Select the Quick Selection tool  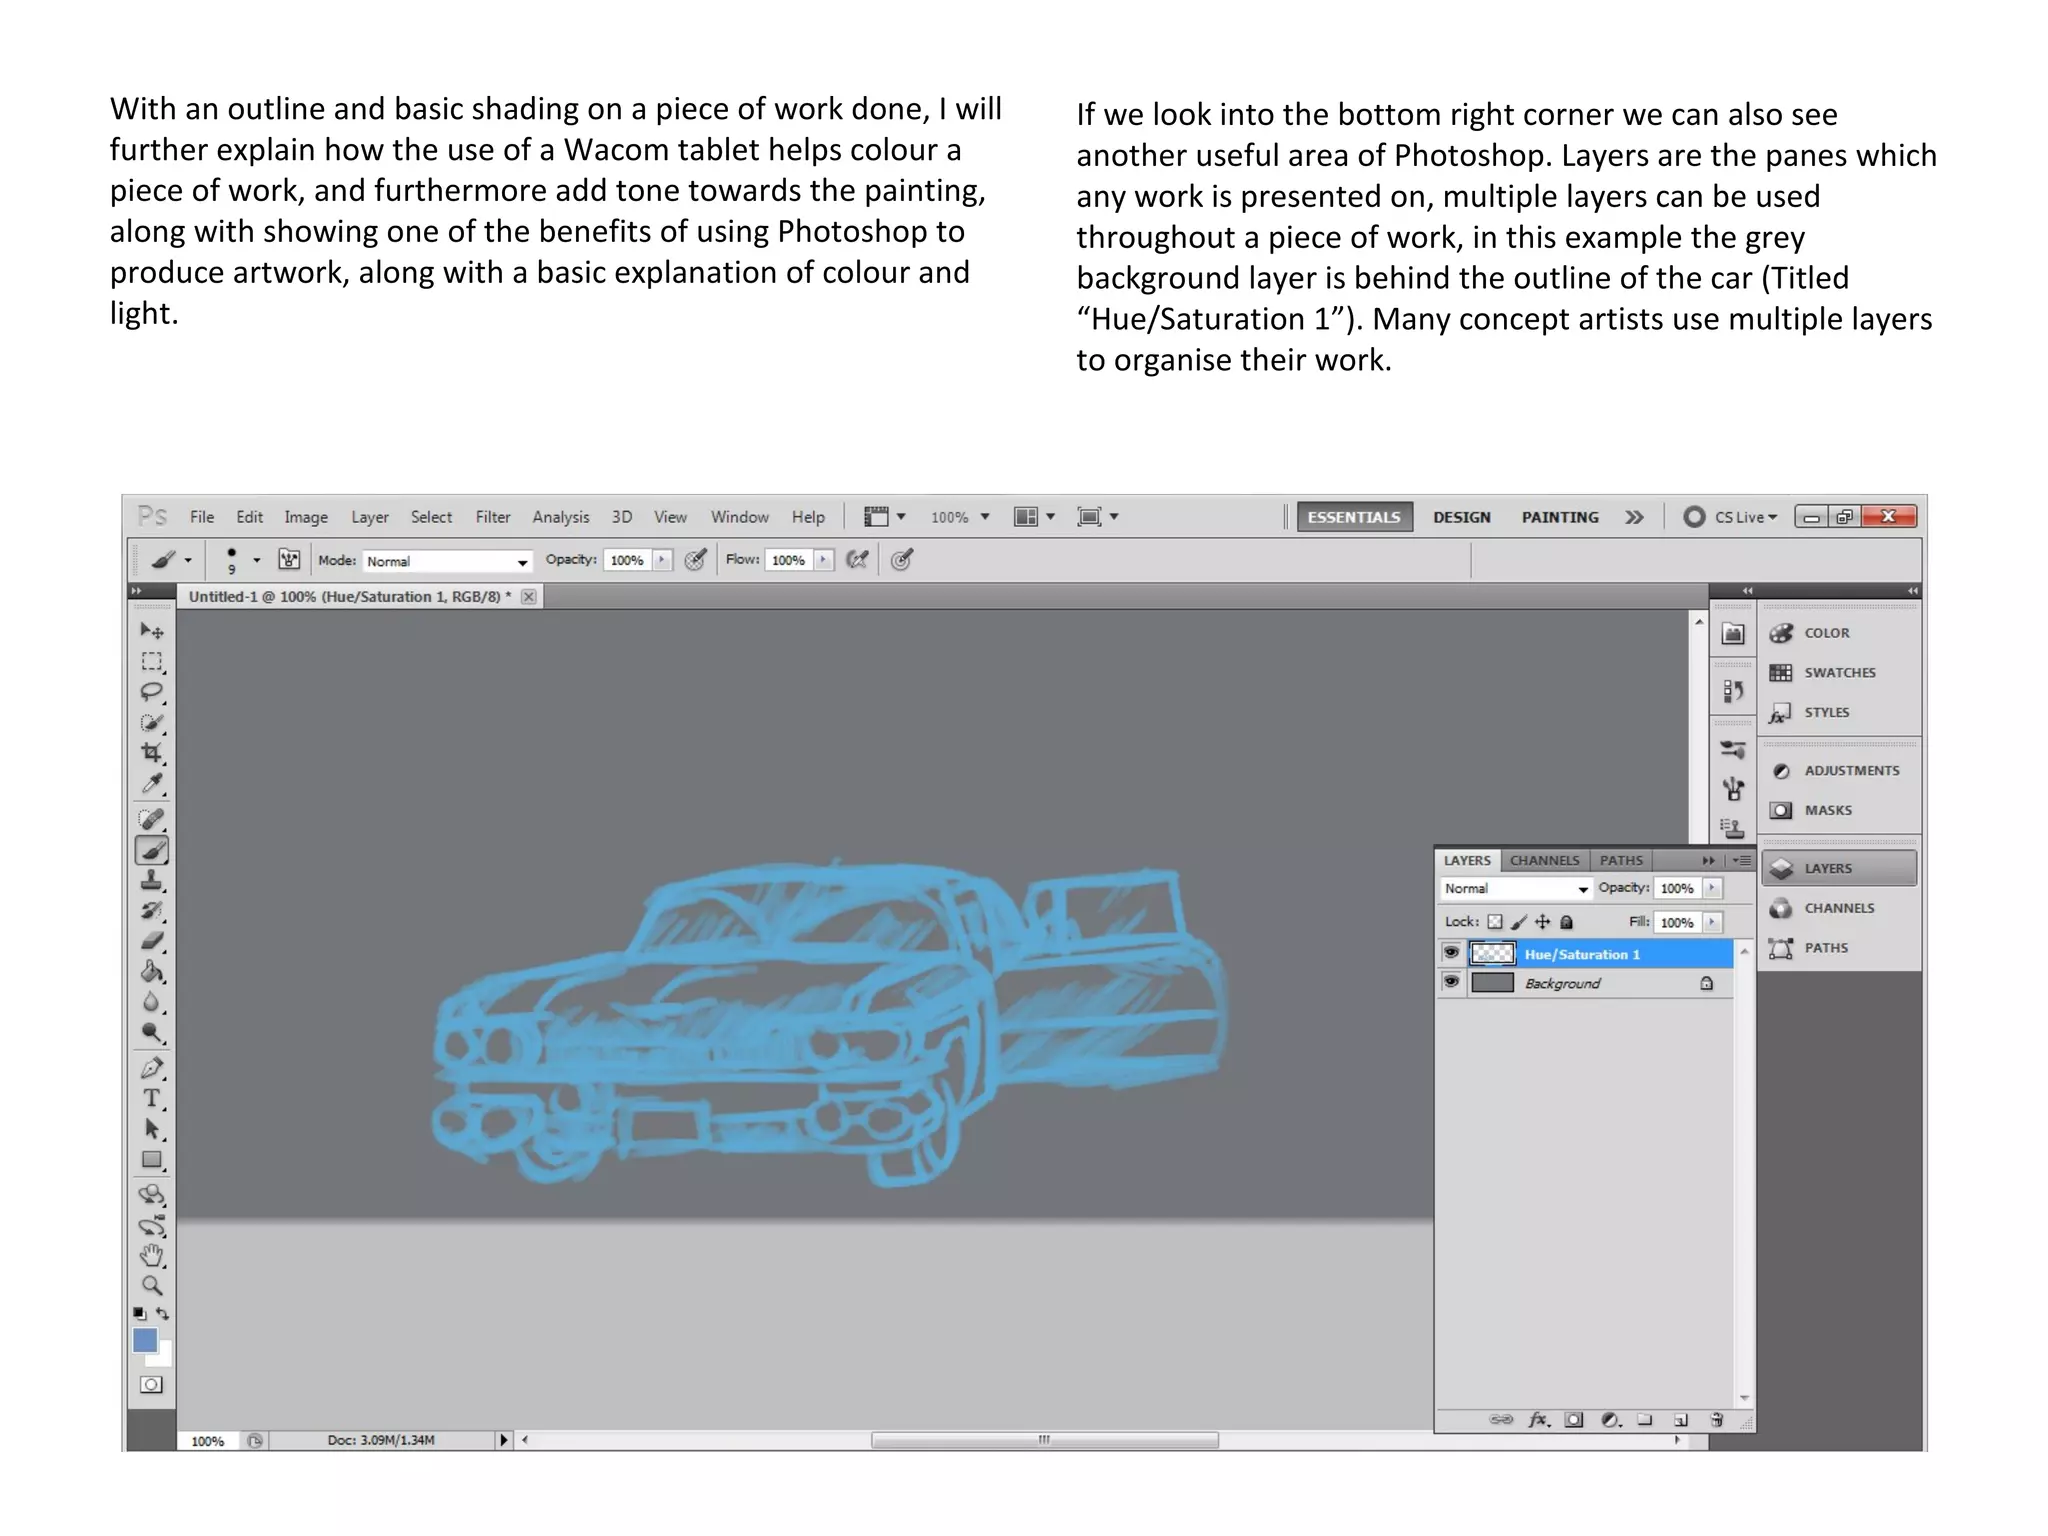(152, 722)
